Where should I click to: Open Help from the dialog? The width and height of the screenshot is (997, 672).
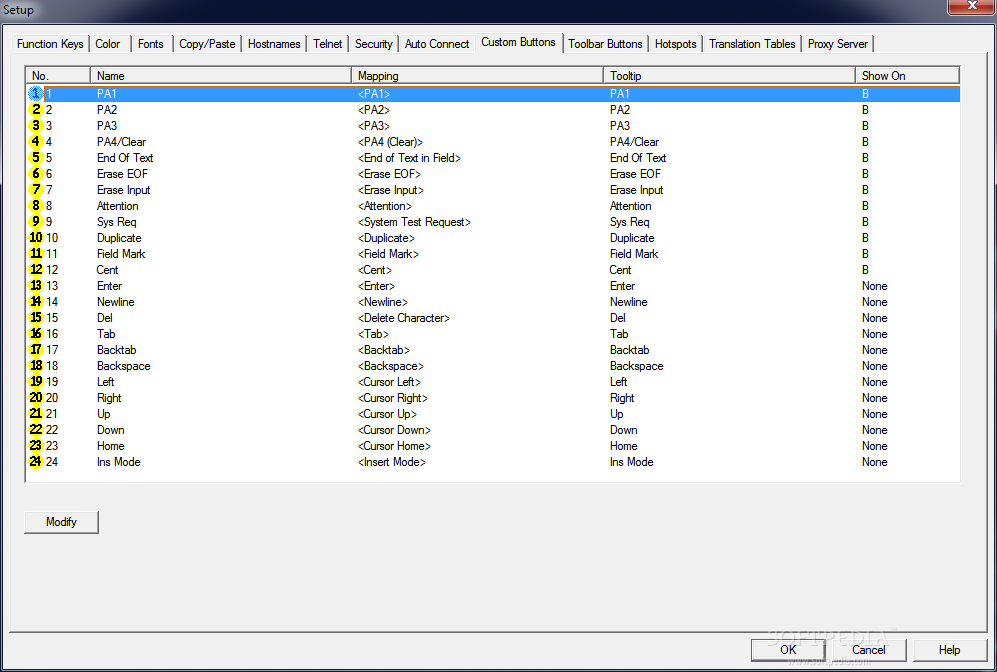point(949,650)
